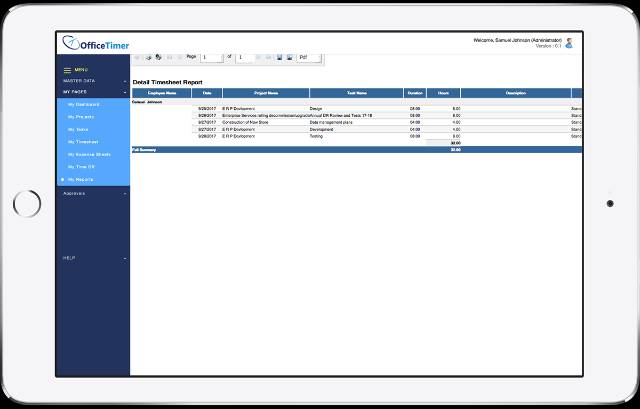Open the user profile avatar icon

click(x=569, y=43)
